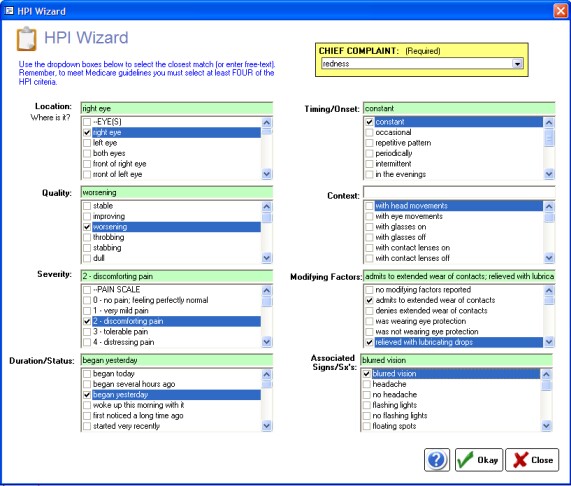Click the Timing/Onset list scroll down arrow
This screenshot has height=486, width=571.
coord(549,174)
